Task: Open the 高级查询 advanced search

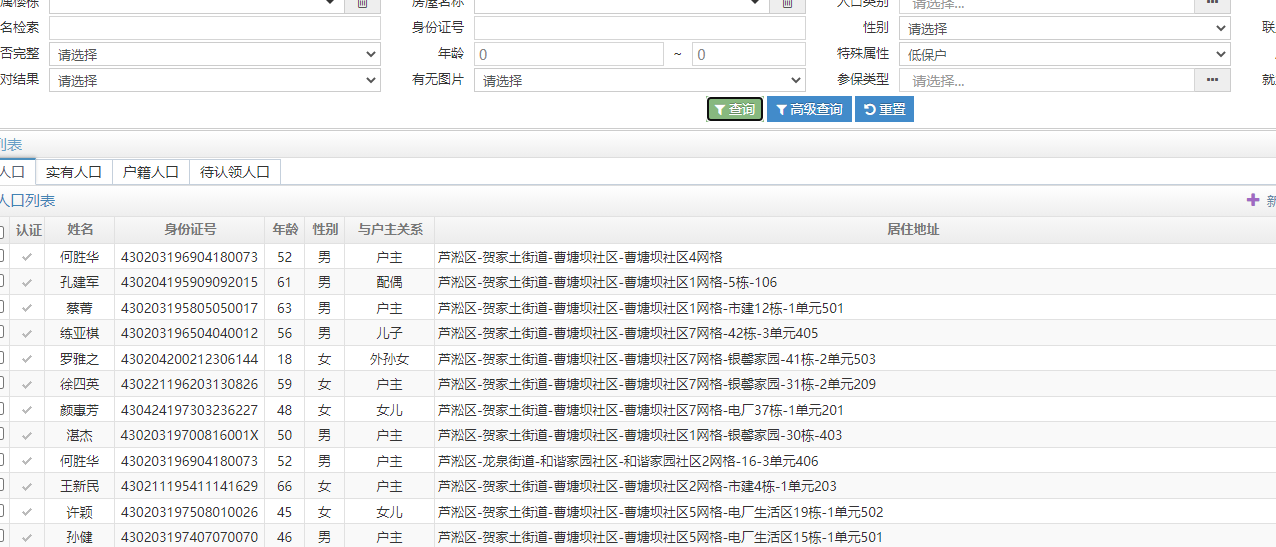Action: click(x=809, y=109)
